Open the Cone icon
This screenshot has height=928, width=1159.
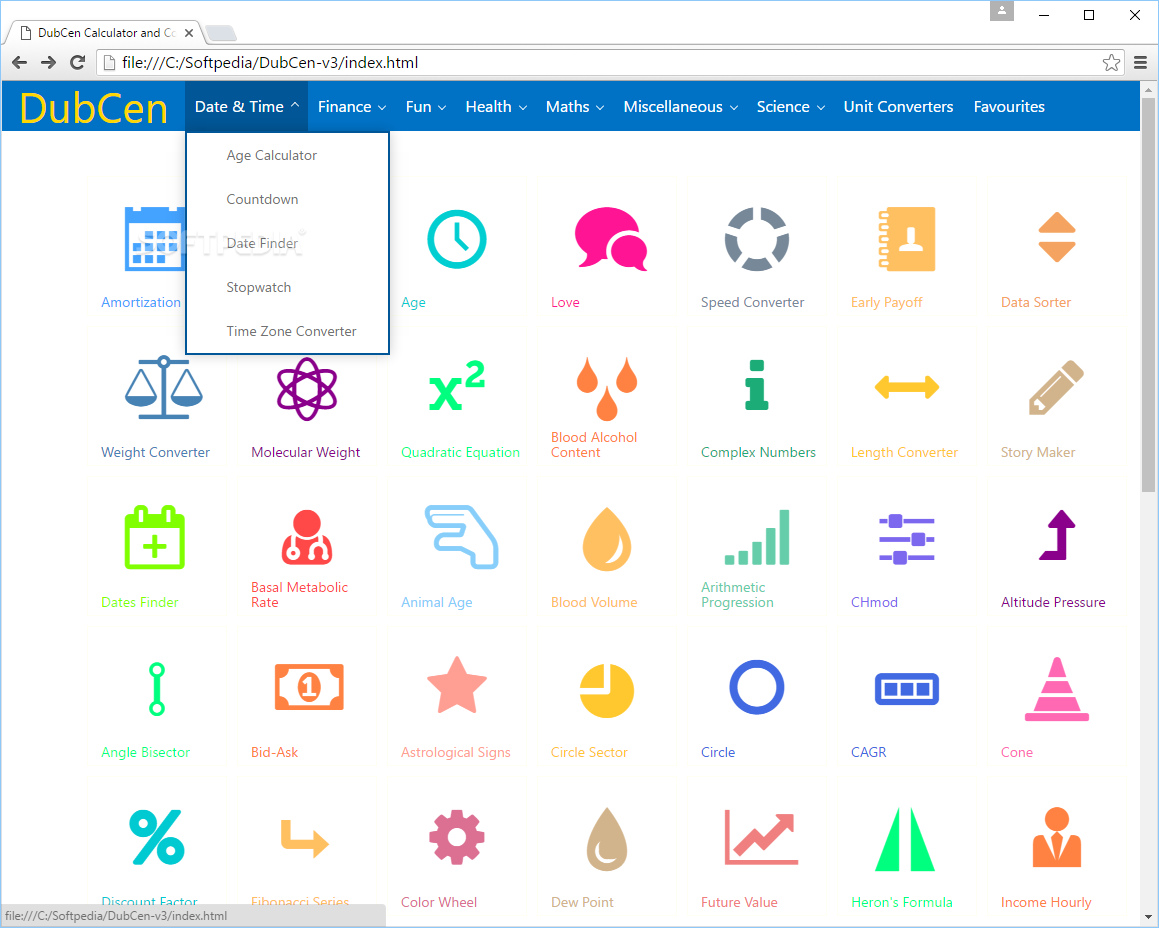point(1057,689)
